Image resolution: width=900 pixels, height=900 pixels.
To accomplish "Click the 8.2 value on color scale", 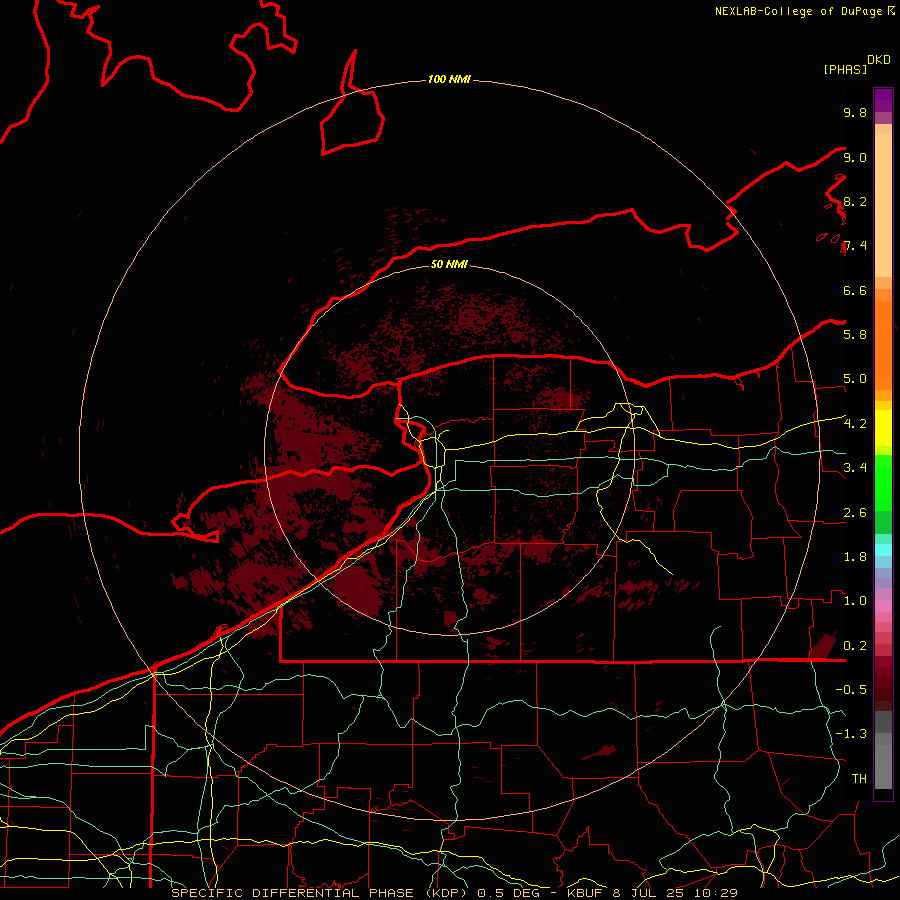I will [x=855, y=201].
